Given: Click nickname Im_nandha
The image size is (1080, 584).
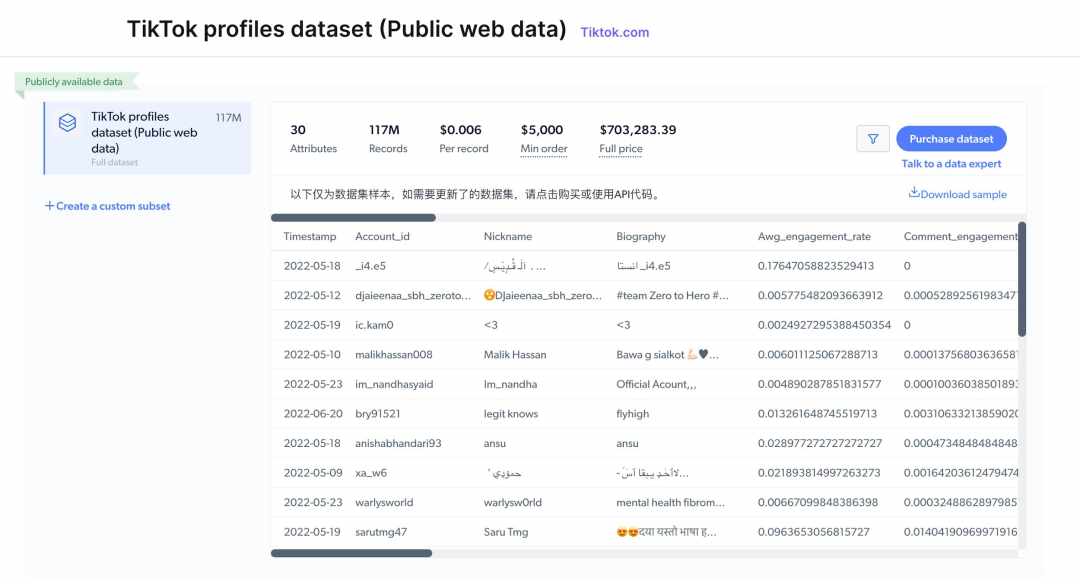Looking at the screenshot, I should (x=510, y=384).
